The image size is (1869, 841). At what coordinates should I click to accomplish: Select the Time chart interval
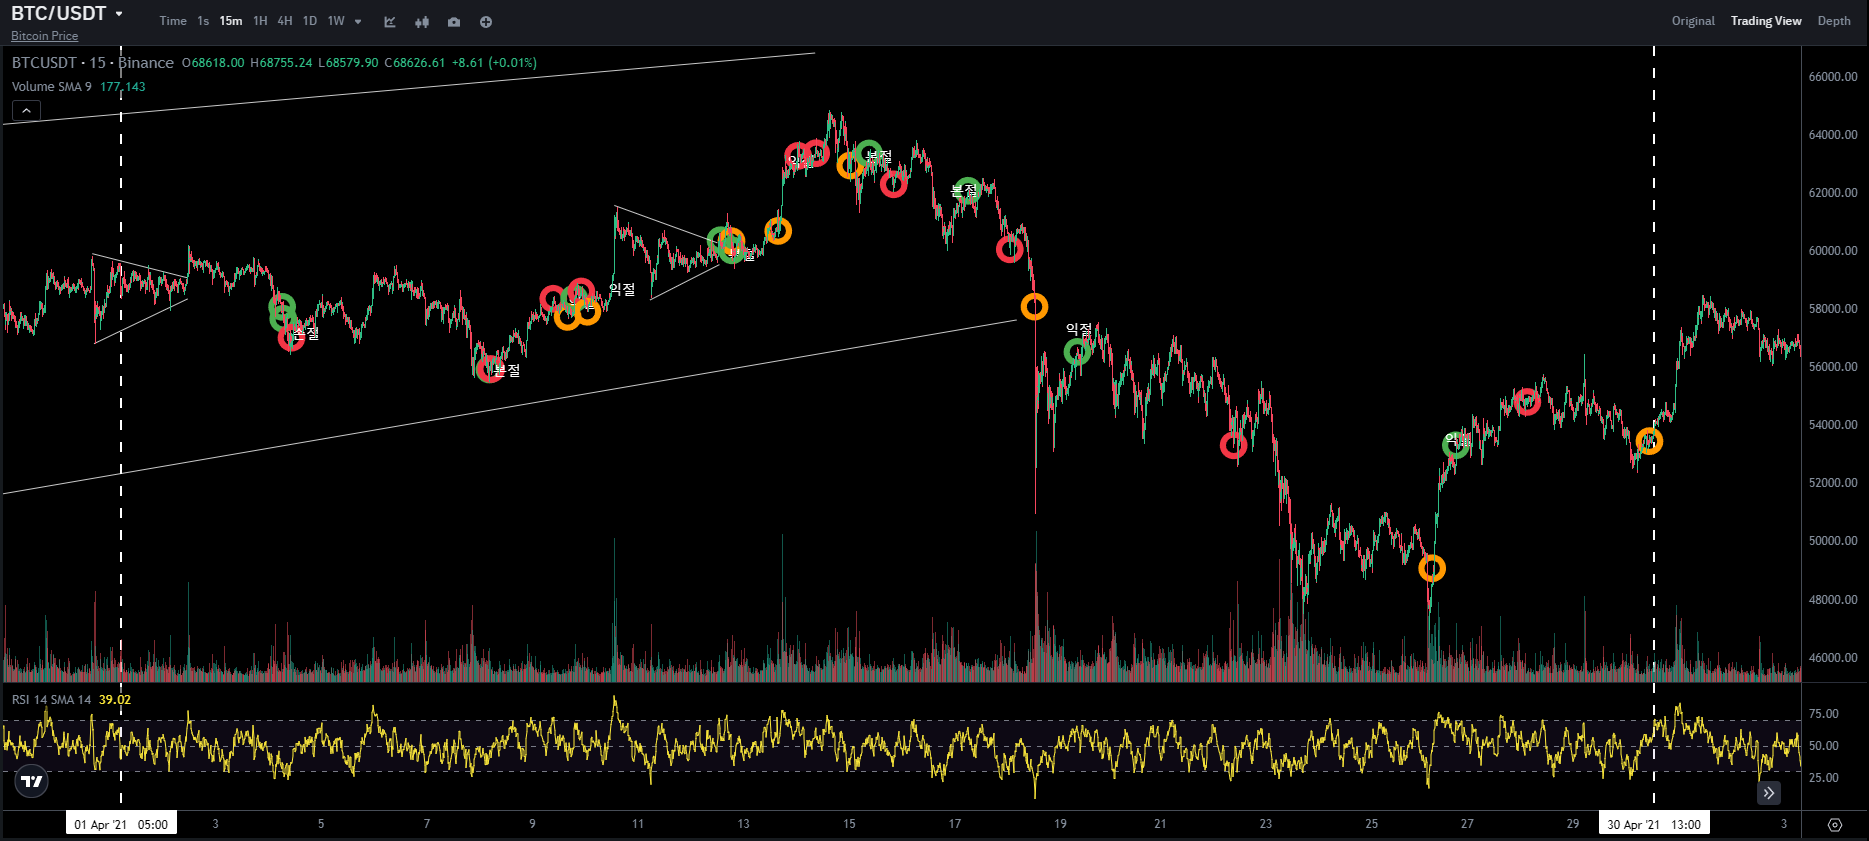pyautogui.click(x=173, y=21)
